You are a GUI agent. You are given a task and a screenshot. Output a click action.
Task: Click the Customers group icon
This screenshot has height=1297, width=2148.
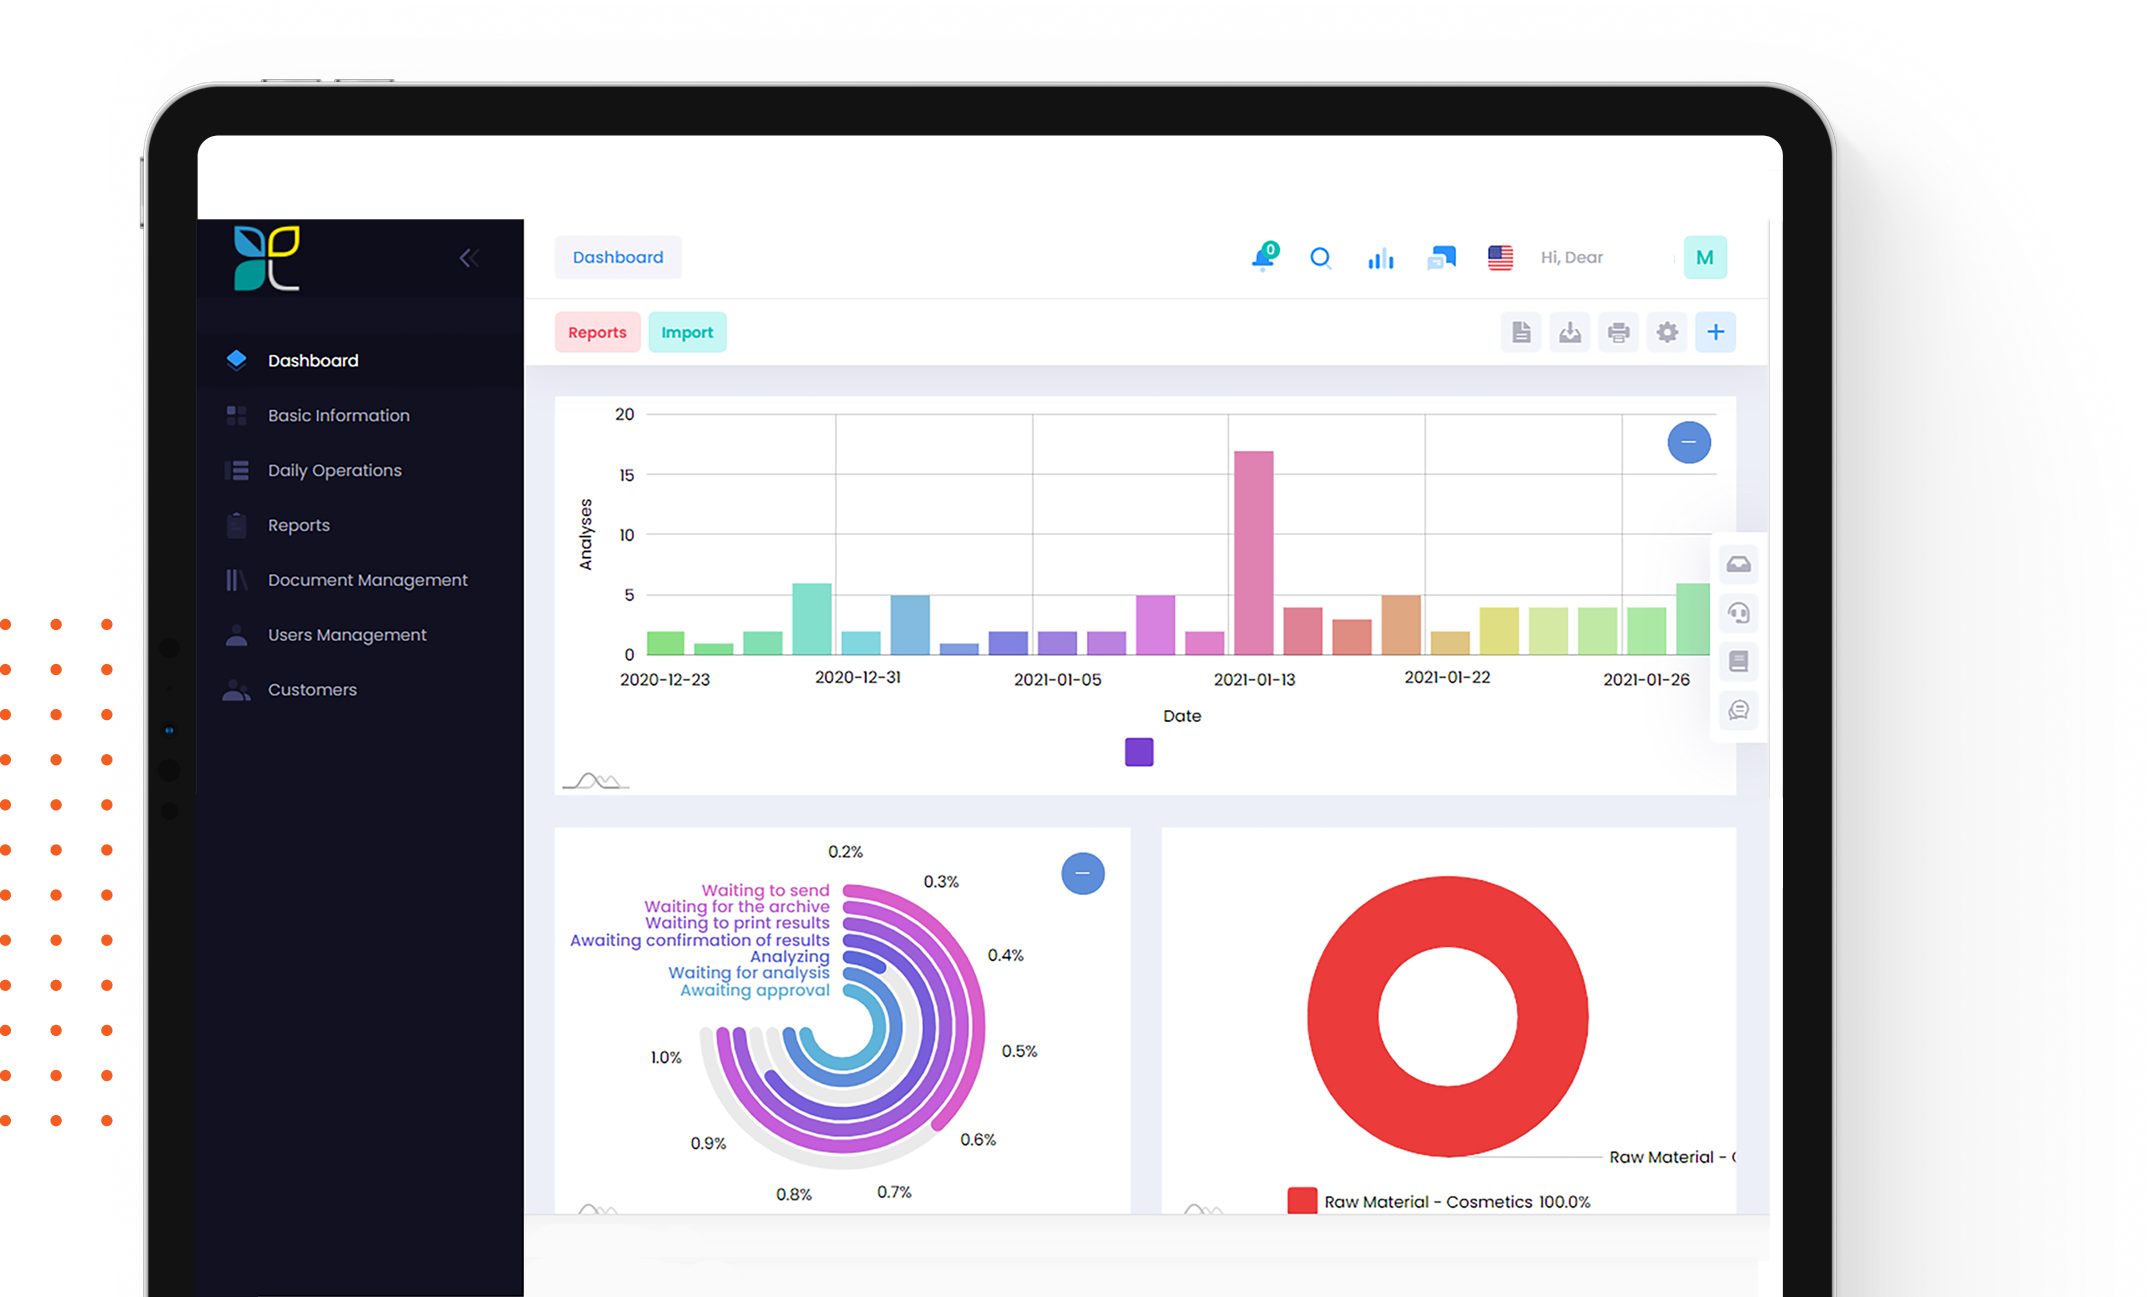(237, 690)
